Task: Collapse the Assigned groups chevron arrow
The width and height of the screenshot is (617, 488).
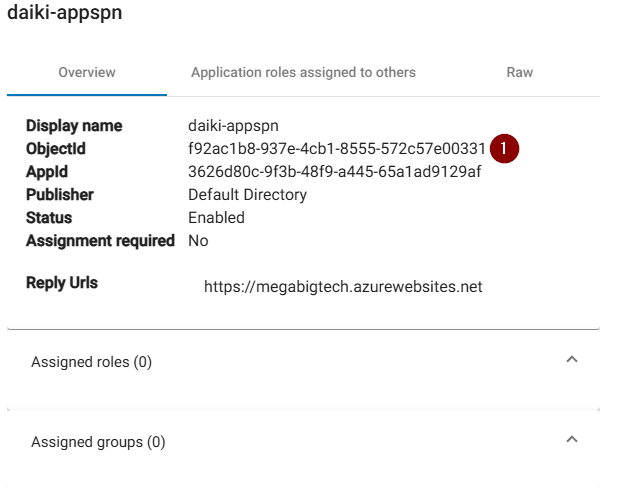Action: click(572, 440)
